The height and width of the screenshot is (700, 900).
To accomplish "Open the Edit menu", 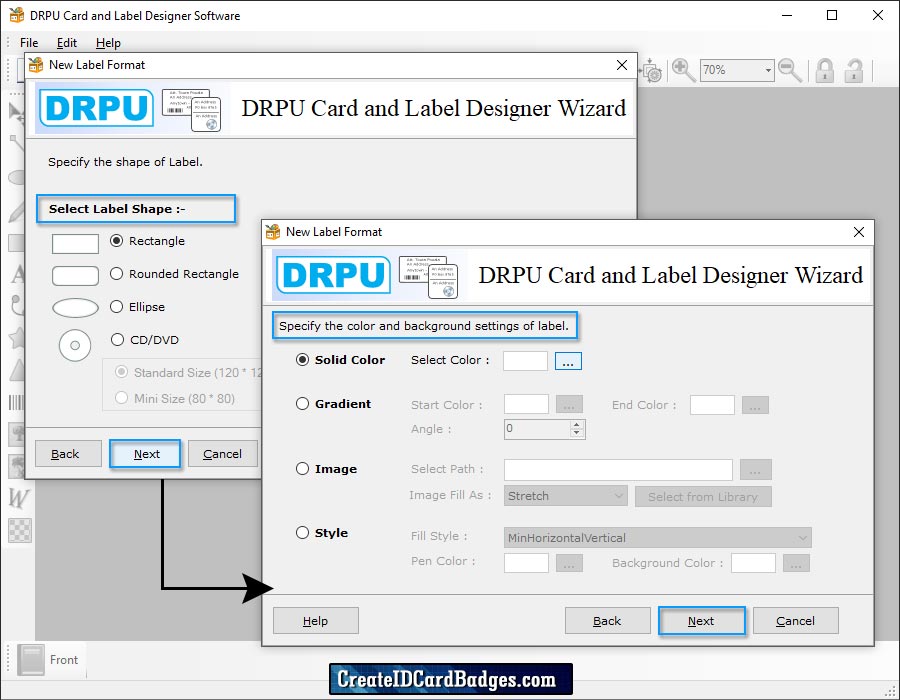I will (x=67, y=43).
